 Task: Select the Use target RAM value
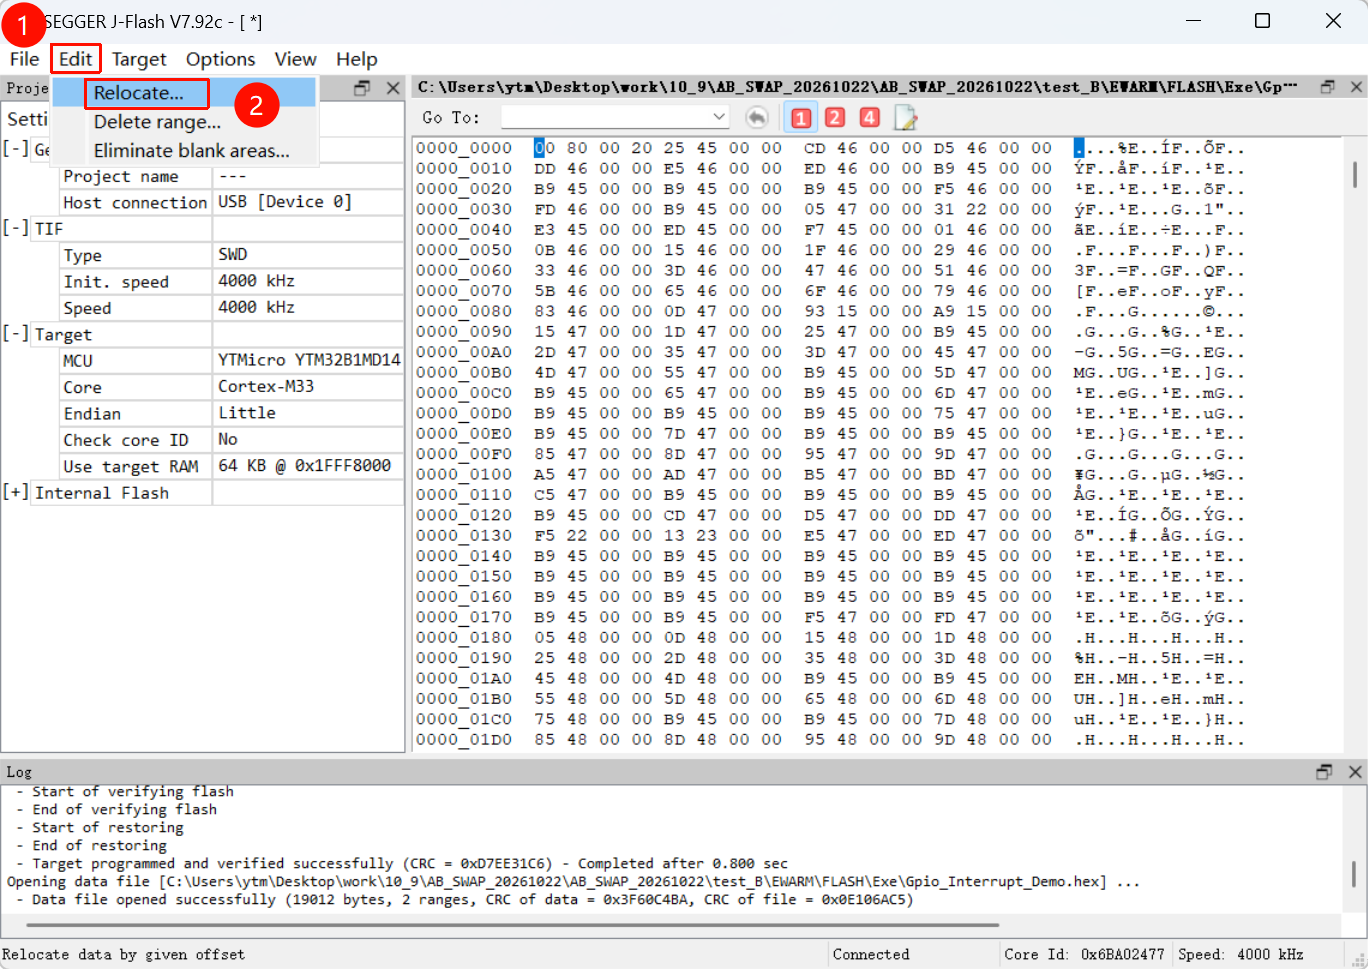[x=308, y=466]
